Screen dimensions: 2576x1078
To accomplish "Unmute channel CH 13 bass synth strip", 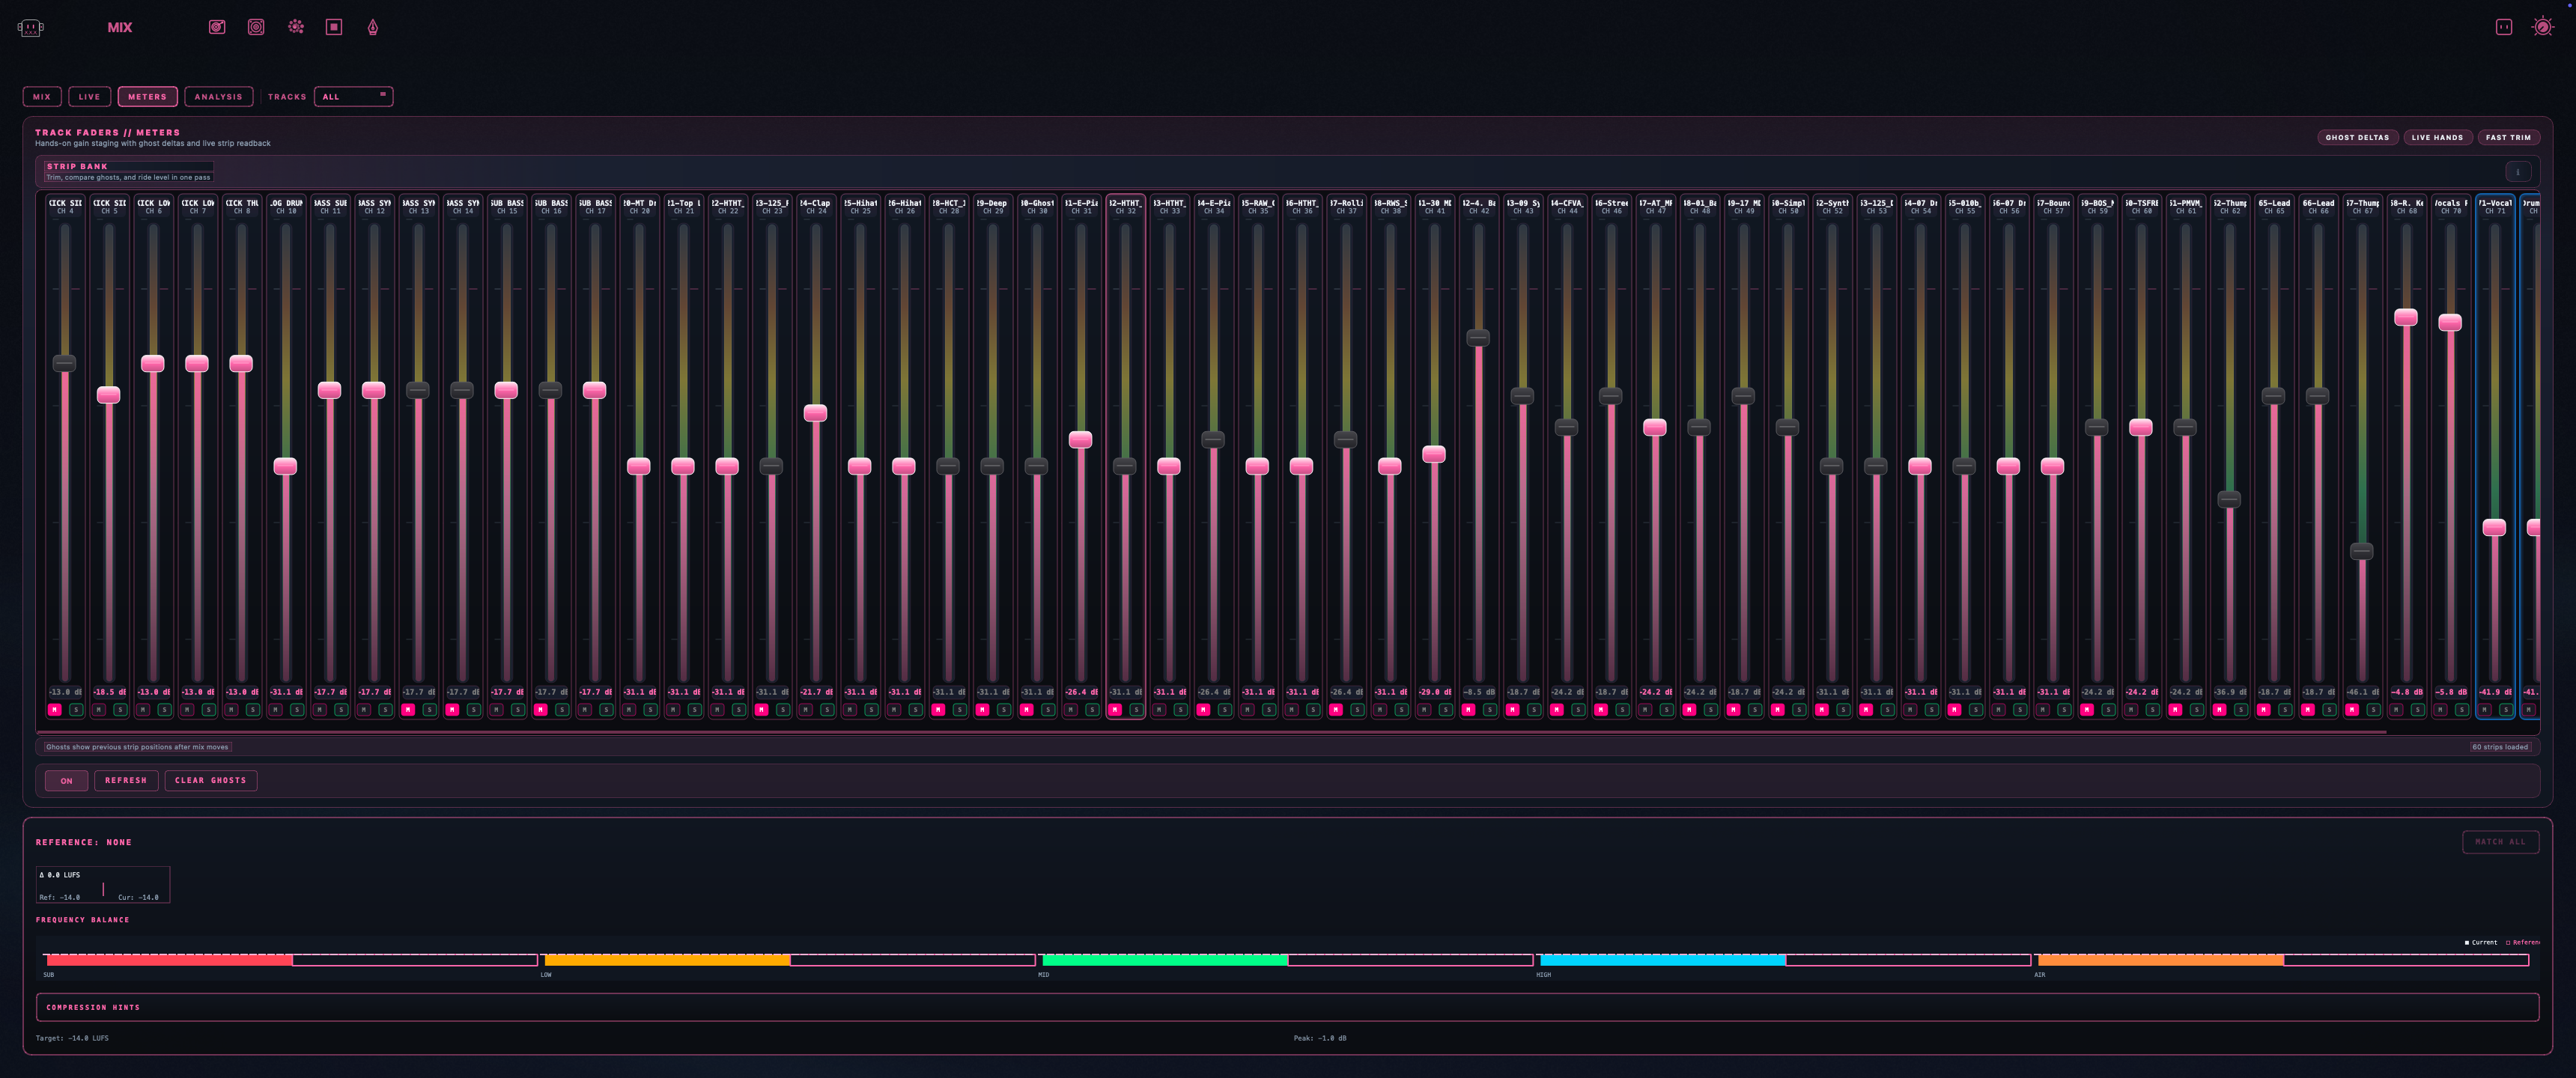I will [x=408, y=710].
